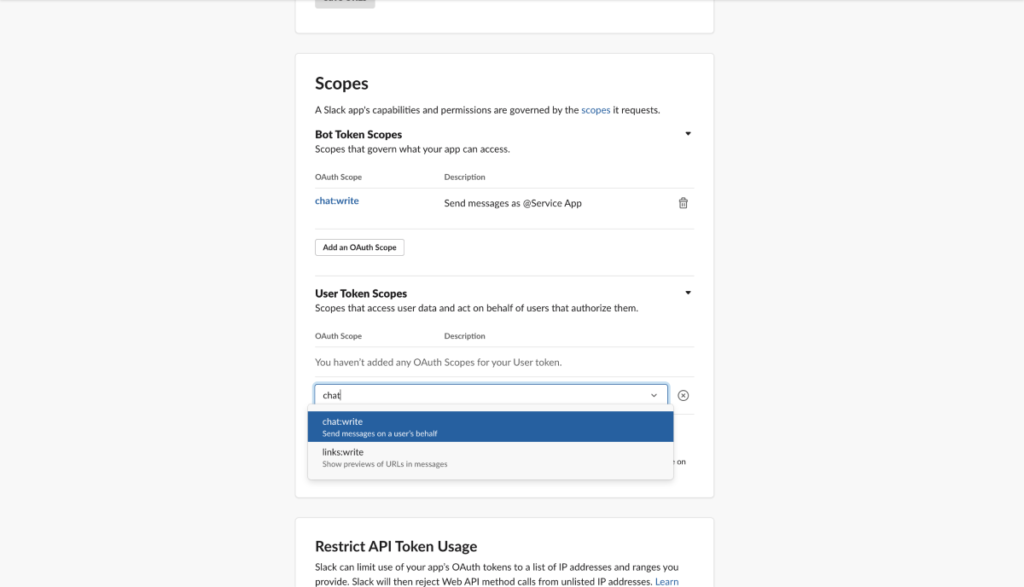Follow the Learn link about IP restrictions
Image resolution: width=1024 pixels, height=587 pixels.
(666, 581)
